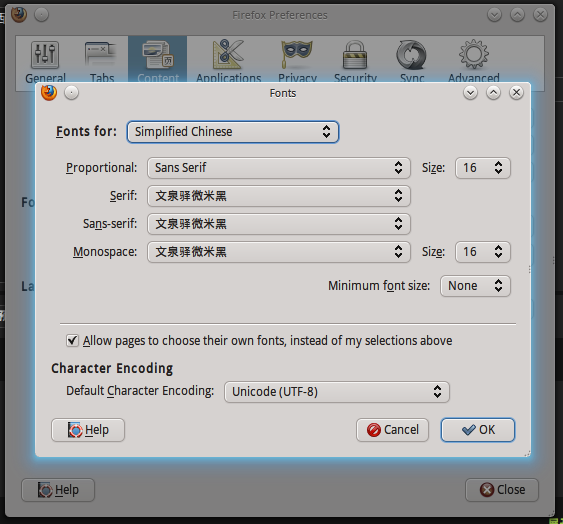Click the Minimum font size label

(379, 286)
